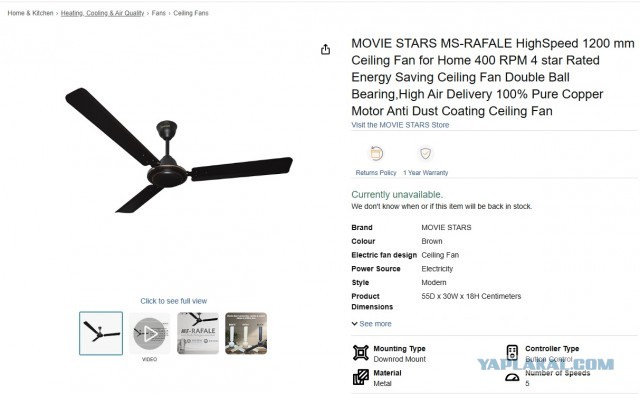Open the Home & Kitchen breadcrumb
The height and width of the screenshot is (394, 640).
30,13
